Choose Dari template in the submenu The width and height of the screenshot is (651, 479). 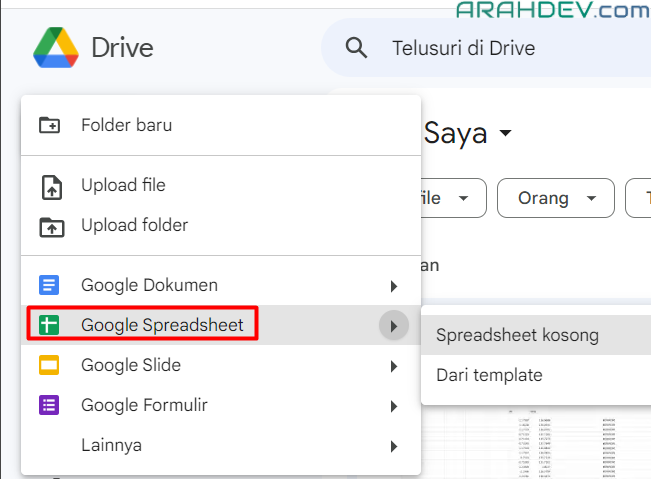pyautogui.click(x=489, y=376)
